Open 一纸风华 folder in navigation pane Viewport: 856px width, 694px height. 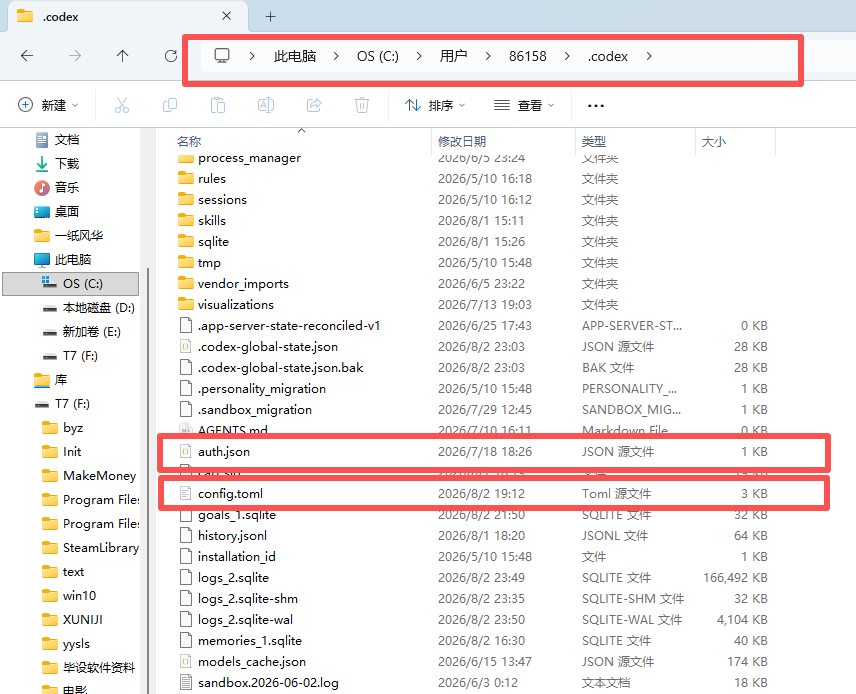pyautogui.click(x=69, y=235)
